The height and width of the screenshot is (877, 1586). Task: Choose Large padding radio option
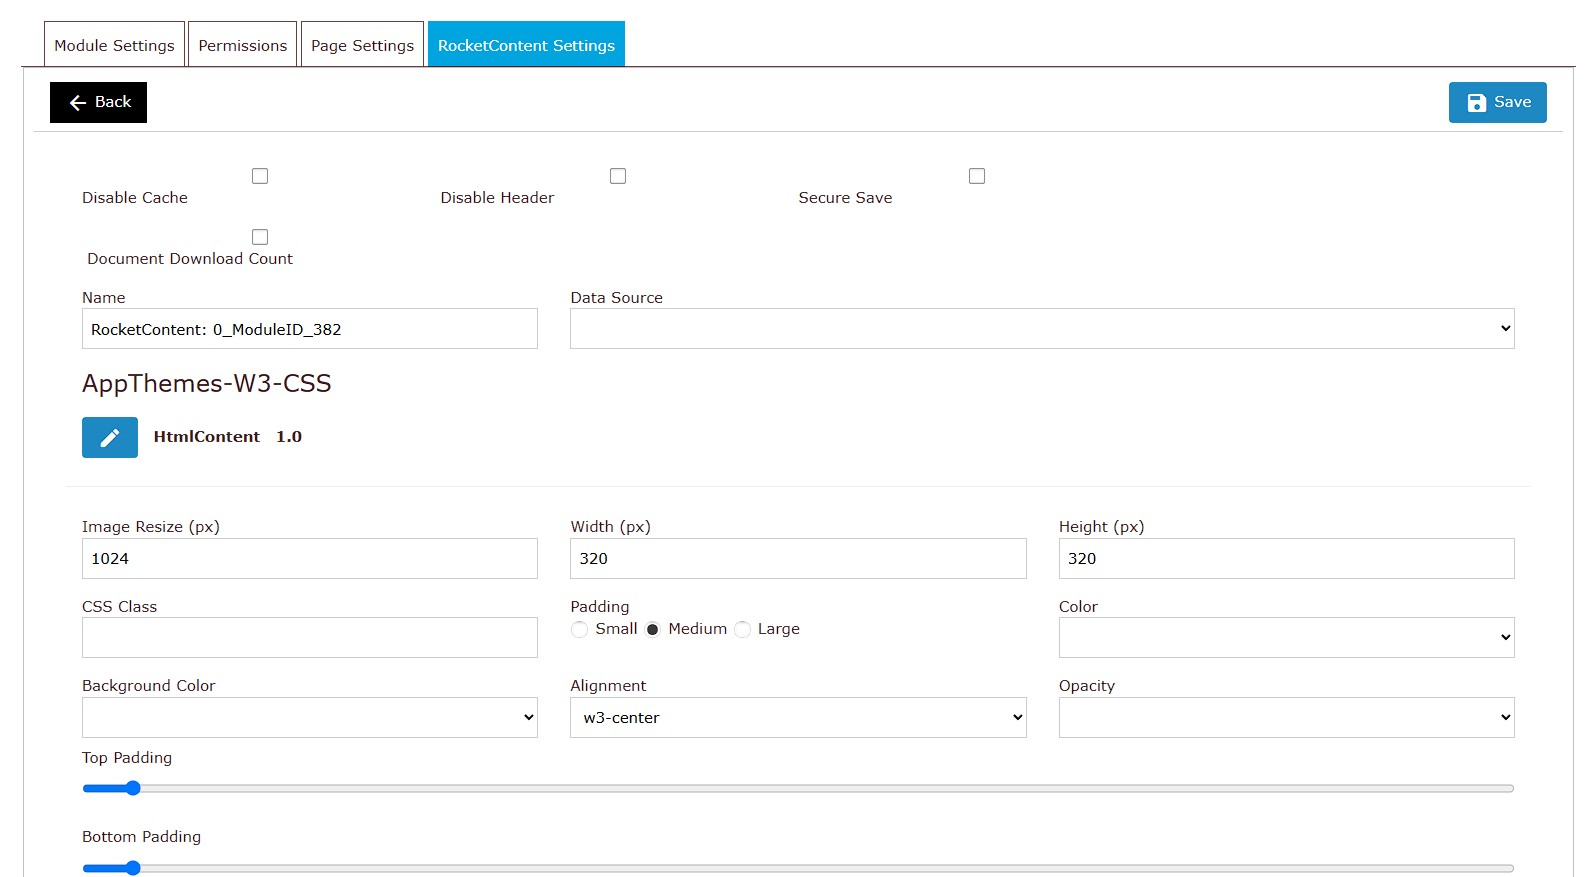click(x=742, y=629)
